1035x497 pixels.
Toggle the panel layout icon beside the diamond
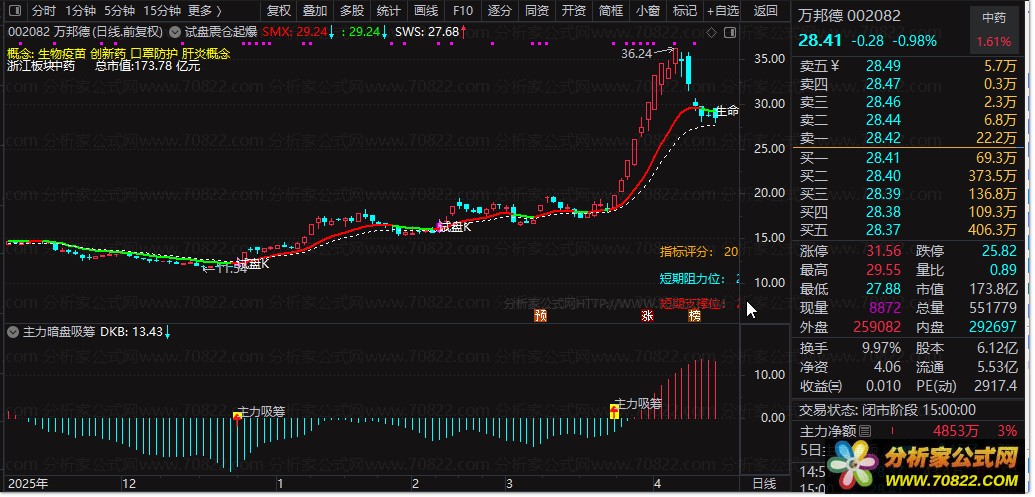pos(729,32)
